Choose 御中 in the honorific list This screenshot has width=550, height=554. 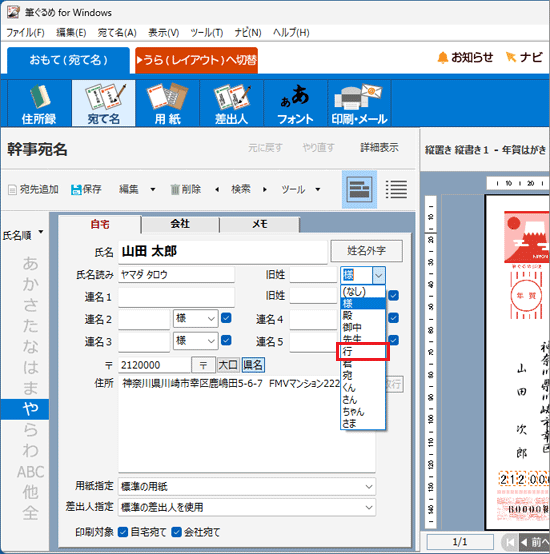(363, 327)
